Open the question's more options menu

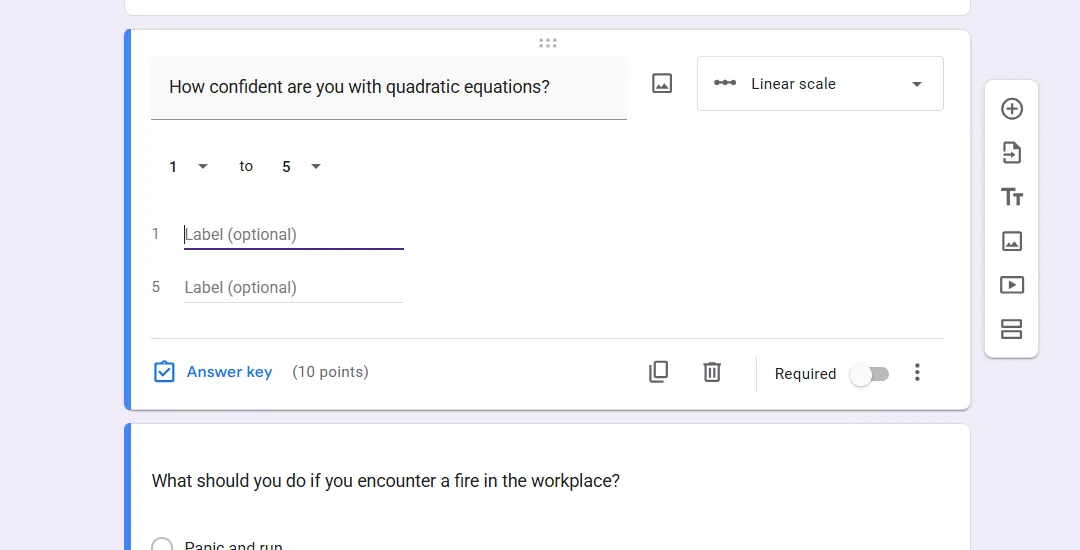(917, 373)
